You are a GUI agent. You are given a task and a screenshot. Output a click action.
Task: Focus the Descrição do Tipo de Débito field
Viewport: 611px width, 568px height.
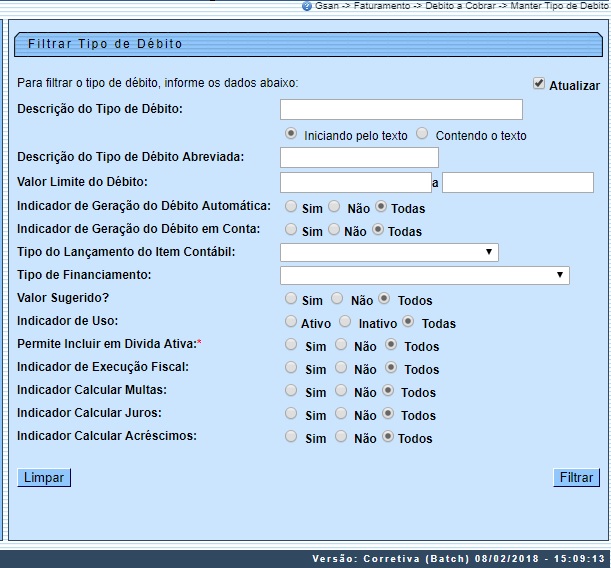point(401,109)
